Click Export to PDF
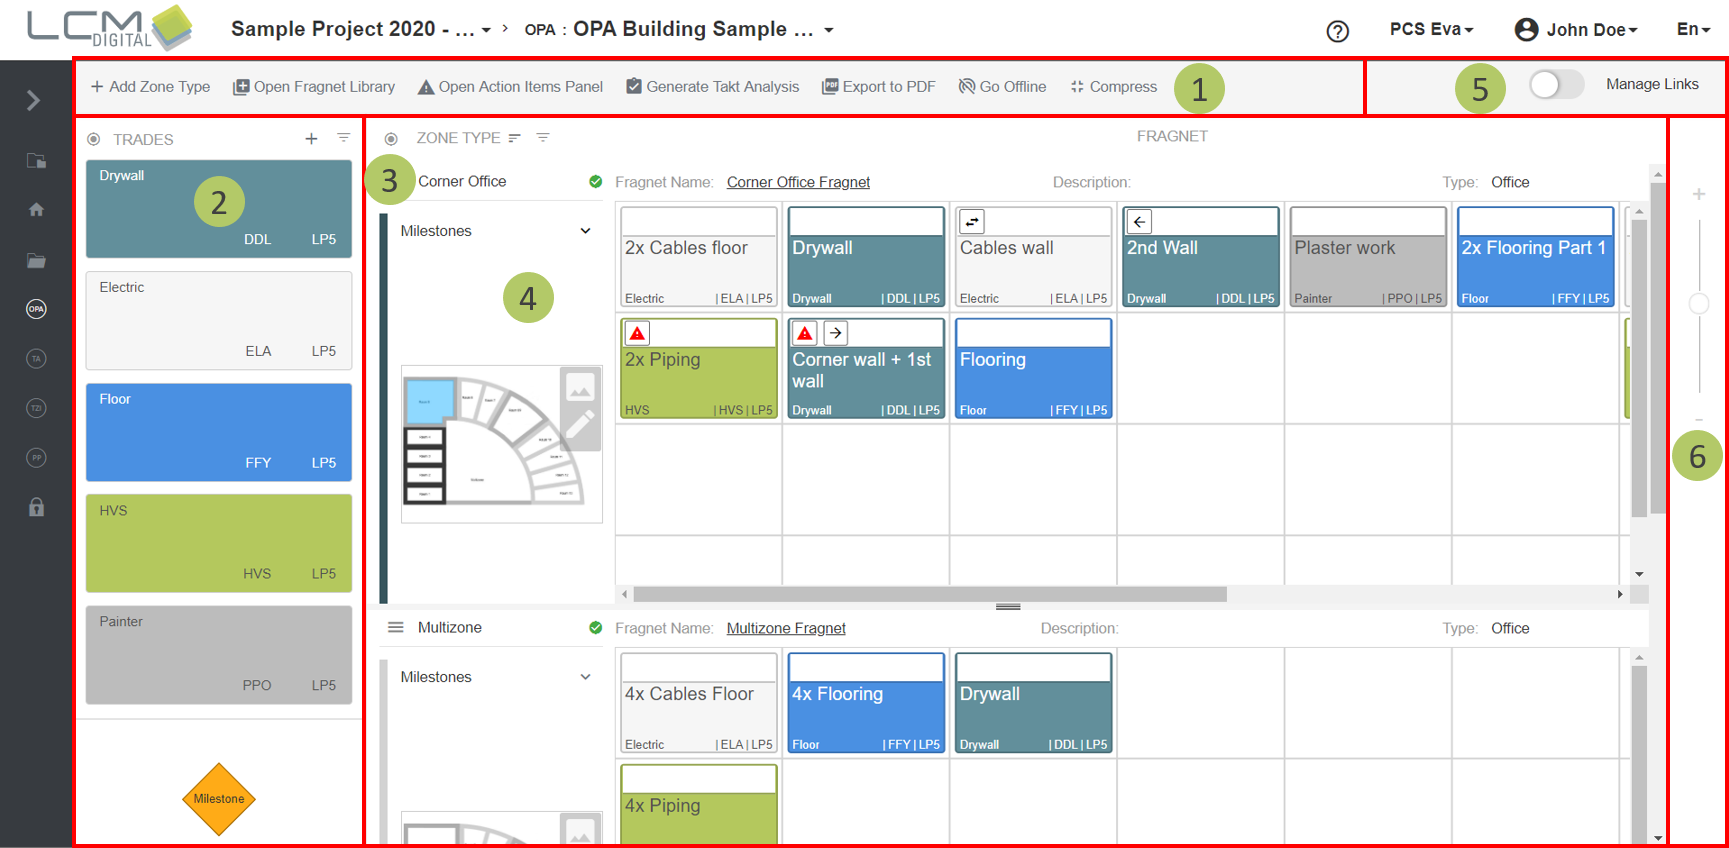1729x848 pixels. tap(878, 87)
